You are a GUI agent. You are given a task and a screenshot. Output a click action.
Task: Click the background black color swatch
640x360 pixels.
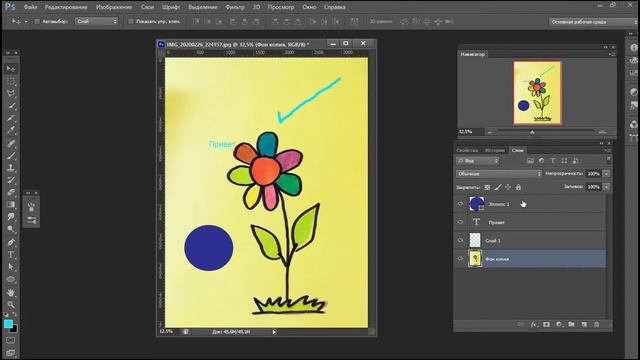[x=14, y=329]
